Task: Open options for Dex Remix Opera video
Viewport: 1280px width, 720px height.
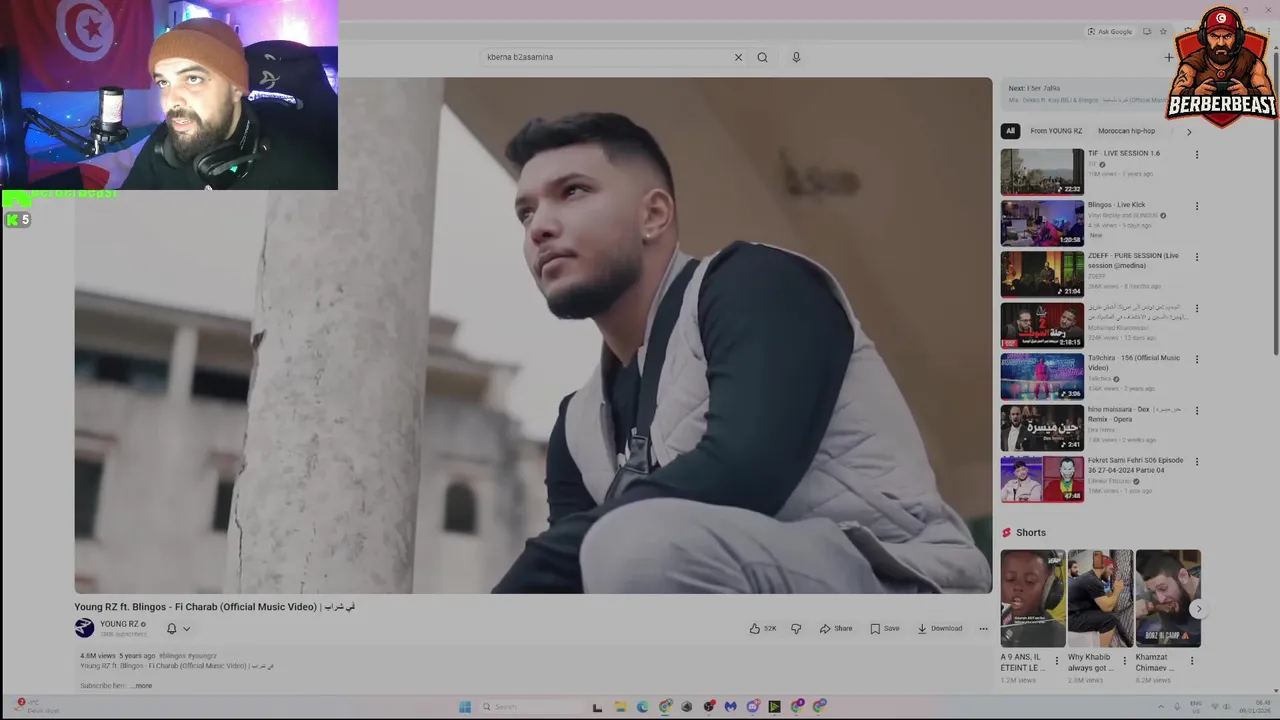Action: (1197, 410)
